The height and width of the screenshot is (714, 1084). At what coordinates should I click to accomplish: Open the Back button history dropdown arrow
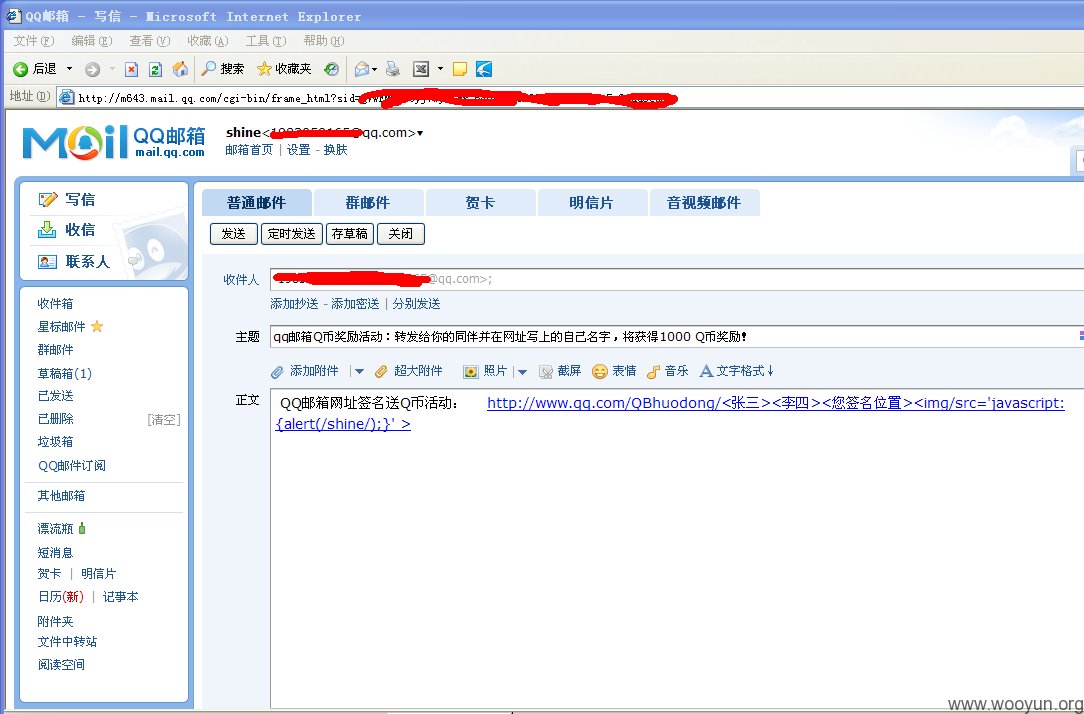point(69,69)
